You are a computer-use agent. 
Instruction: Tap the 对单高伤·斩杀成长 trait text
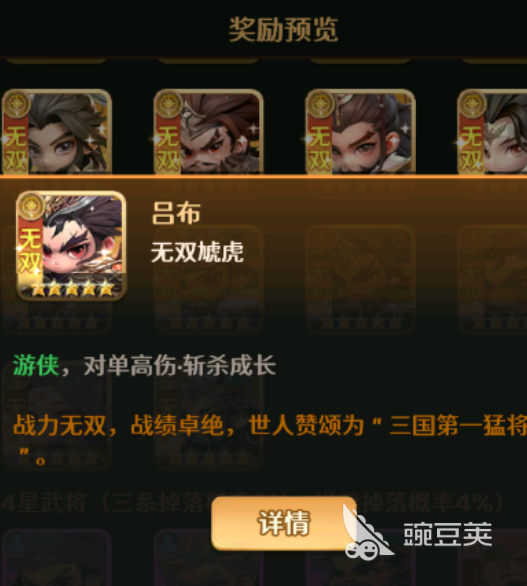point(180,365)
